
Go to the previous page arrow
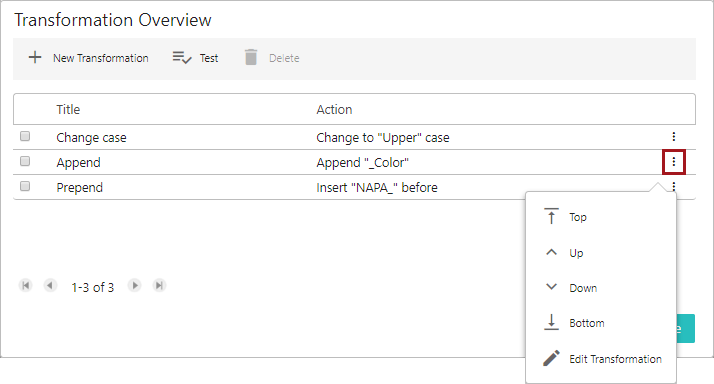tap(50, 286)
